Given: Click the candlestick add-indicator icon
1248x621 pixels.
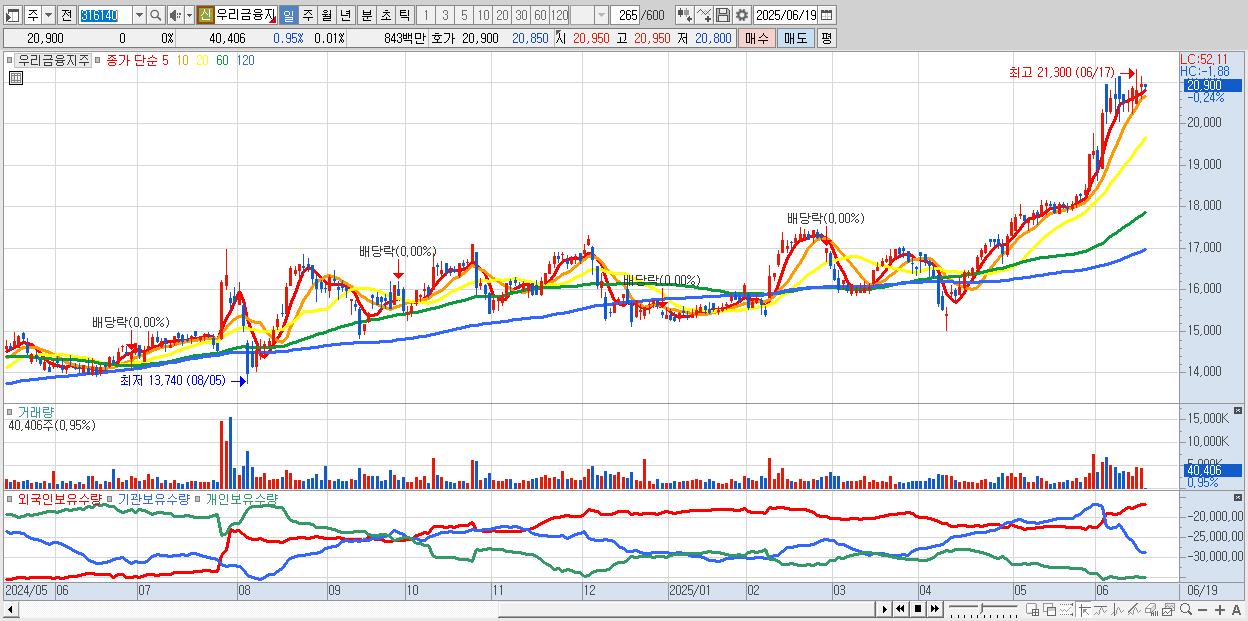Looking at the screenshot, I should pyautogui.click(x=685, y=15).
